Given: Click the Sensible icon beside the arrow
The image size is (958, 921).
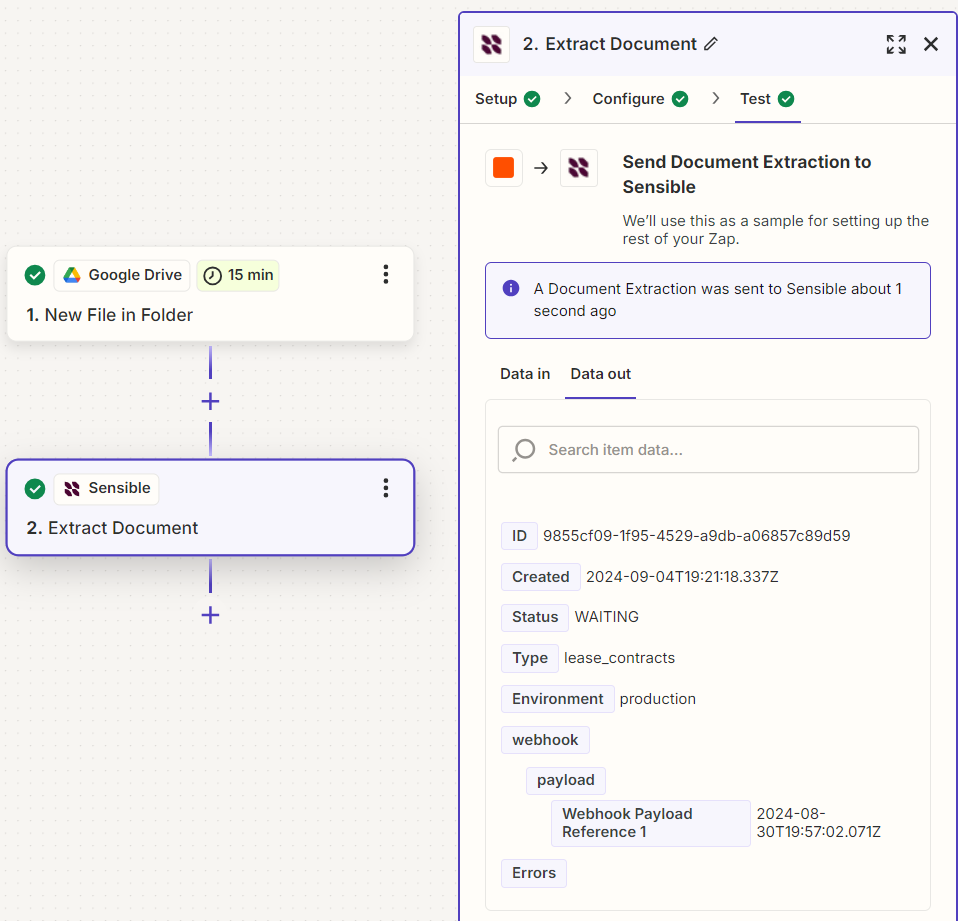Looking at the screenshot, I should 579,167.
